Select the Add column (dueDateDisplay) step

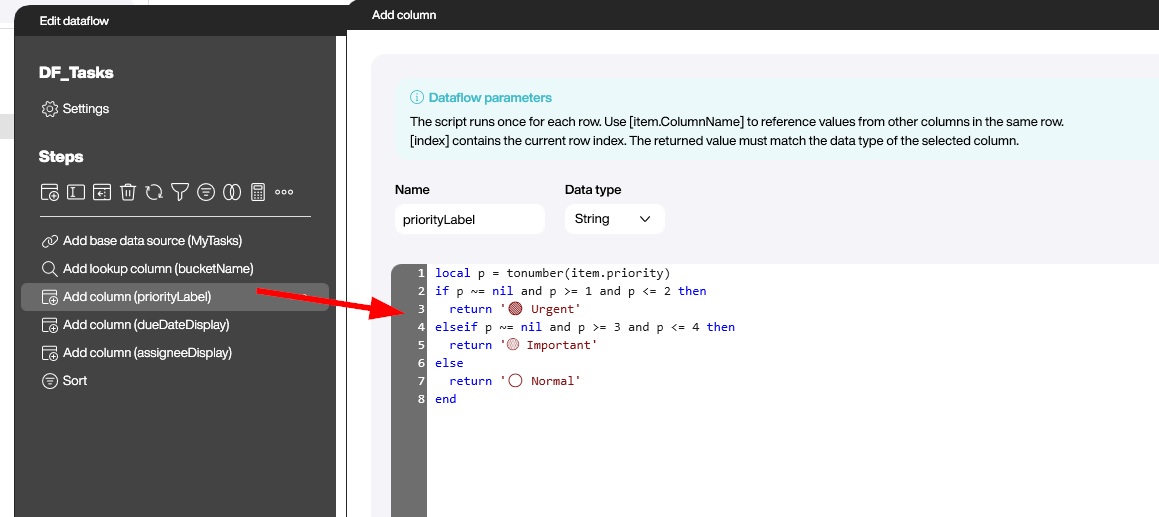[x=175, y=325]
